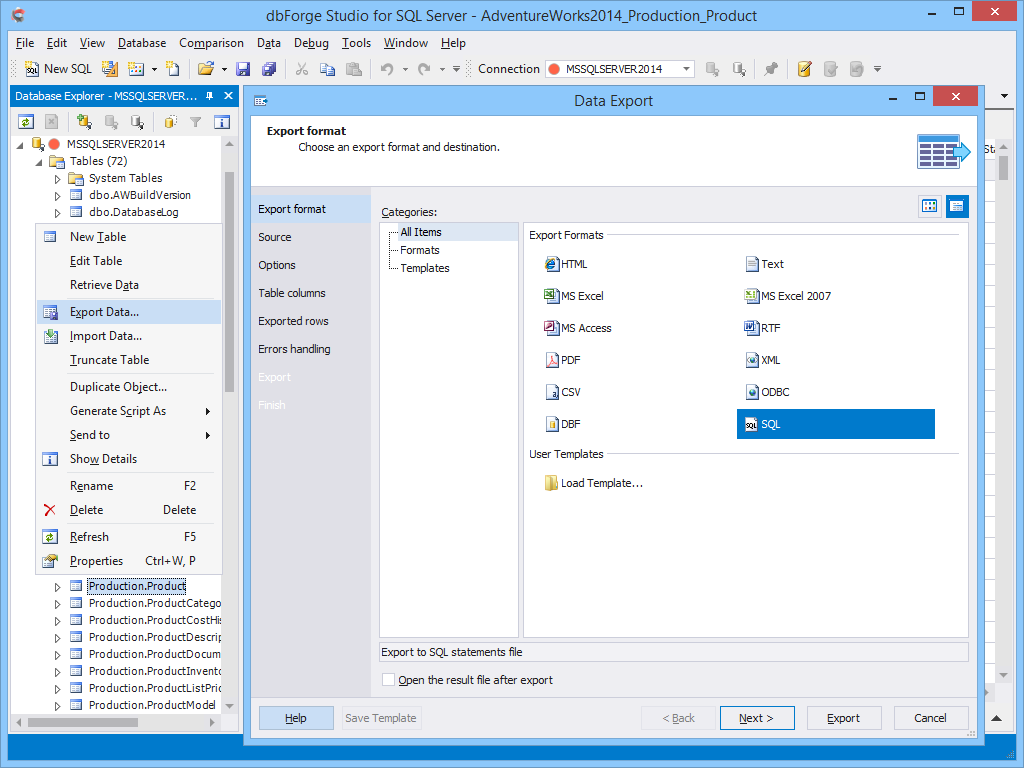1024x768 pixels.
Task: Select the MS Excel export format
Action: 574,296
